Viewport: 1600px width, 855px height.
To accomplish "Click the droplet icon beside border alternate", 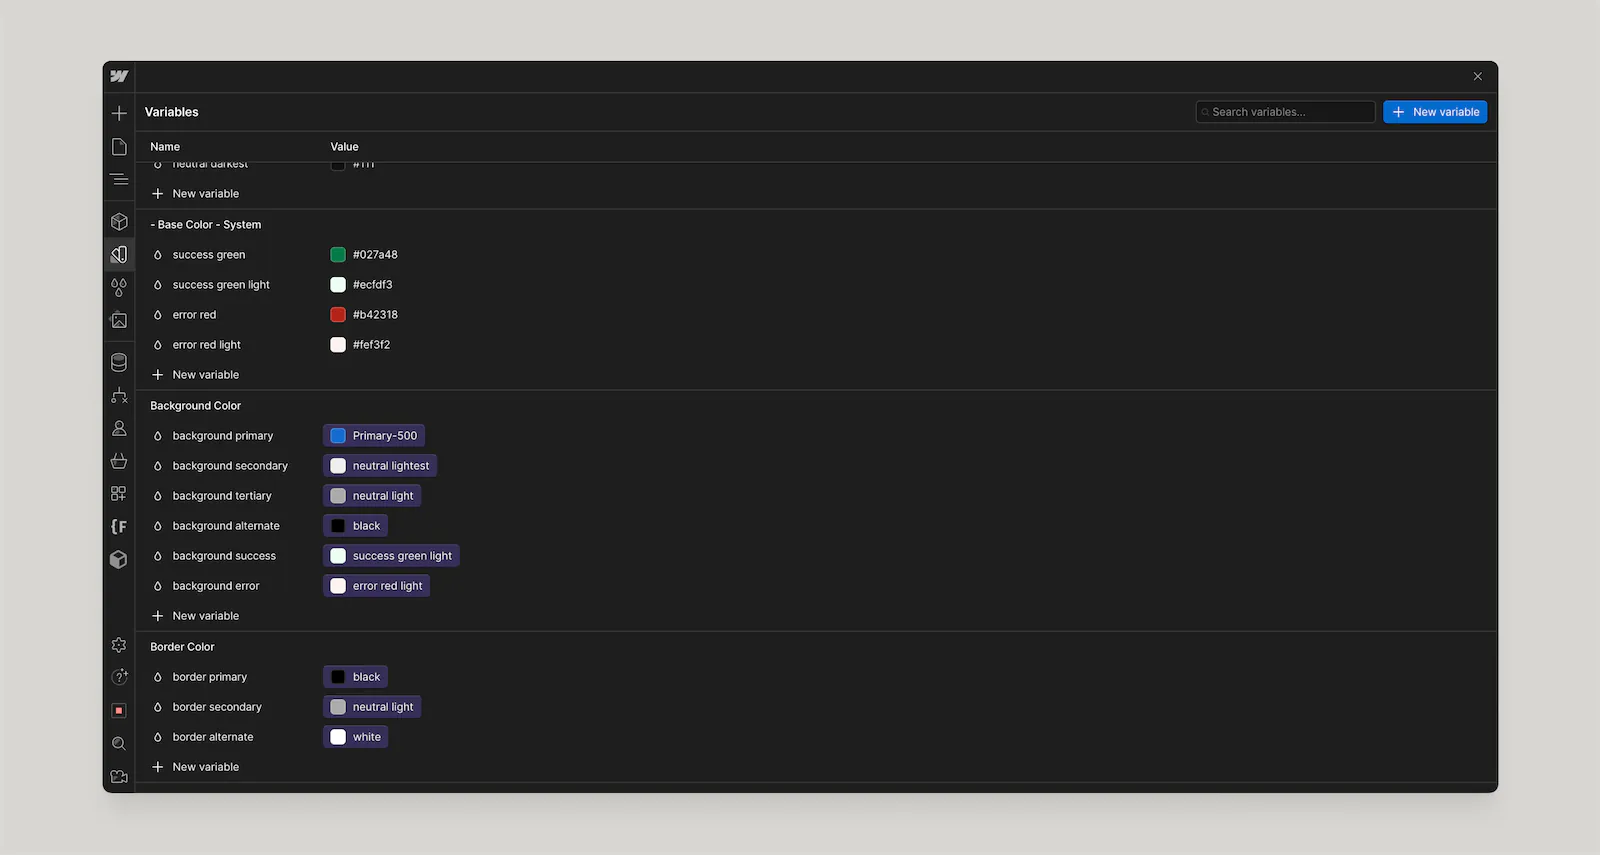I will pos(157,737).
